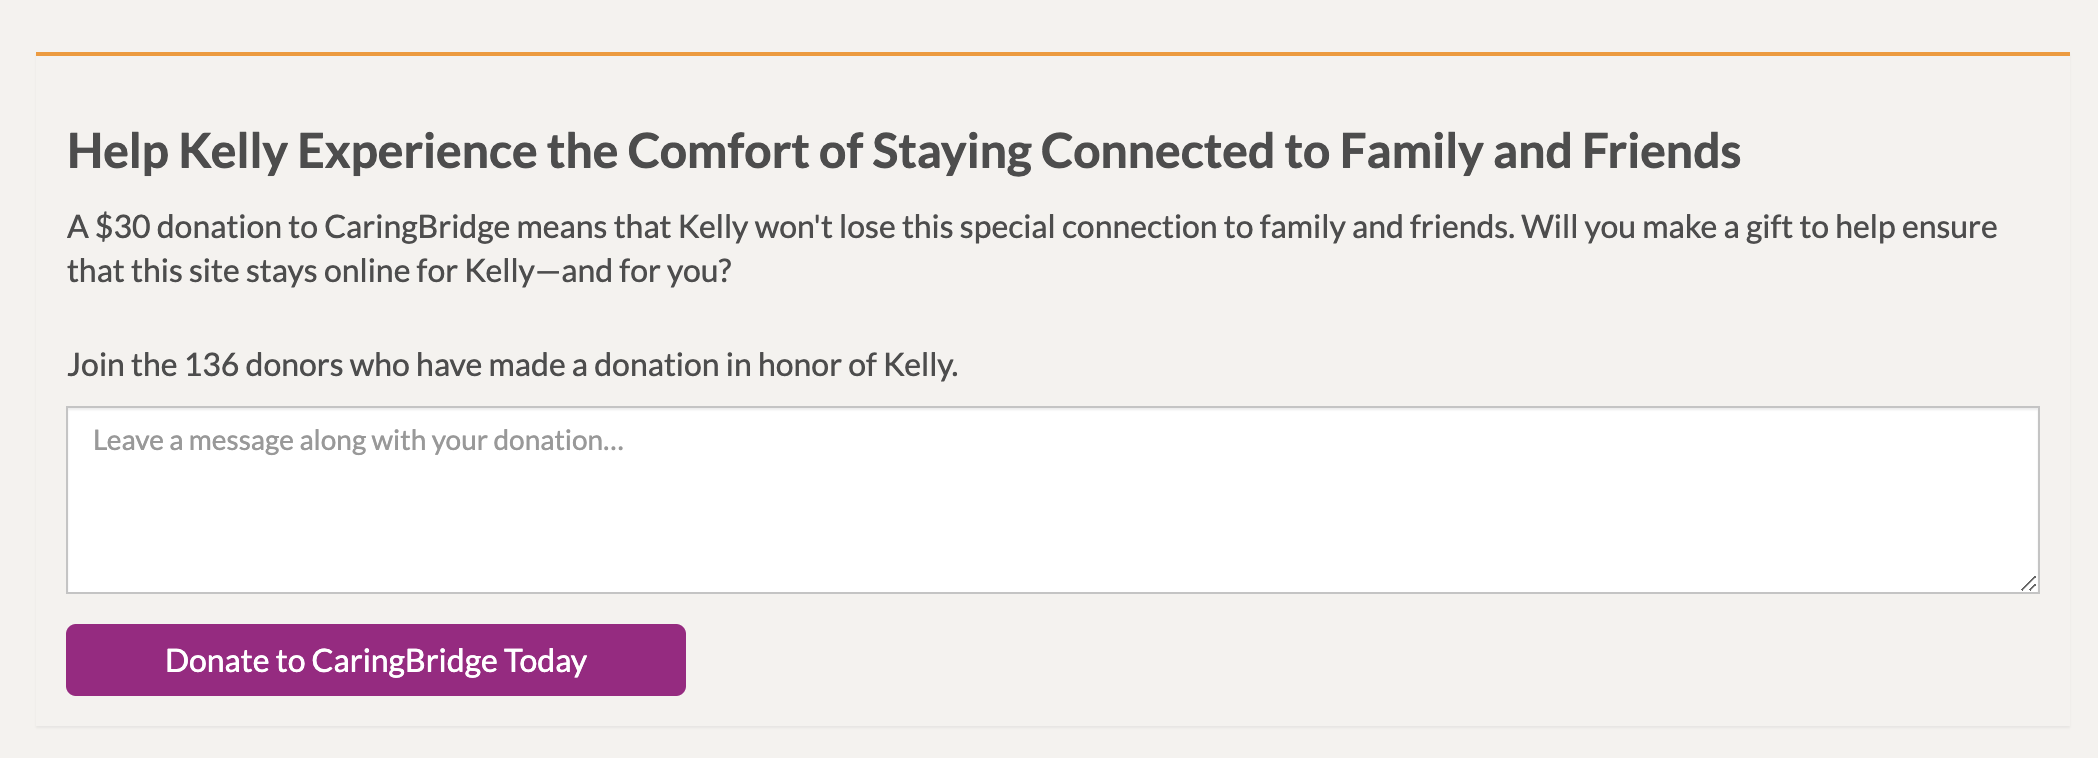Click the '$30' amount in description
Screen dimensions: 2098x758
click(x=122, y=228)
